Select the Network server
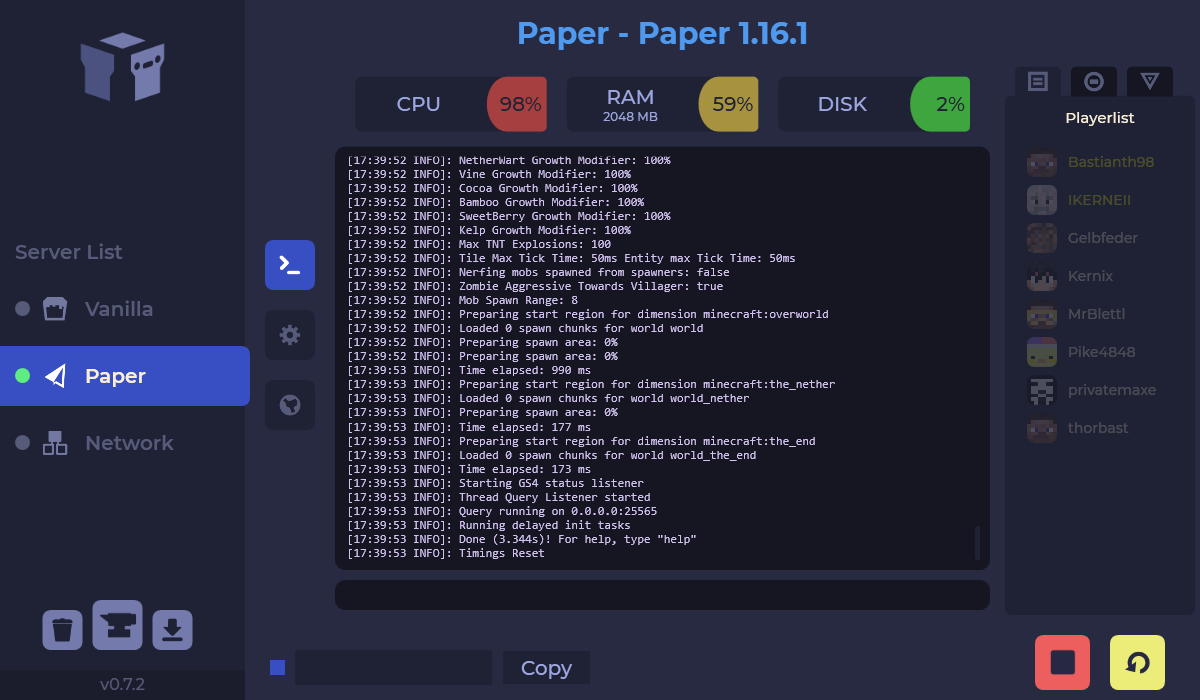This screenshot has height=700, width=1200. tap(125, 443)
